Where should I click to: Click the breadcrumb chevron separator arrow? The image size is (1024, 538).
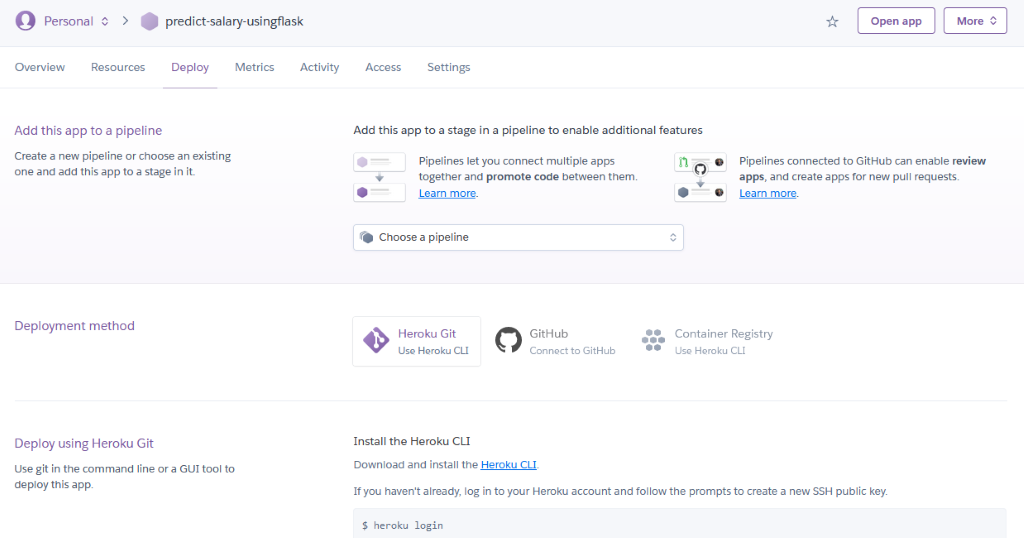point(125,21)
